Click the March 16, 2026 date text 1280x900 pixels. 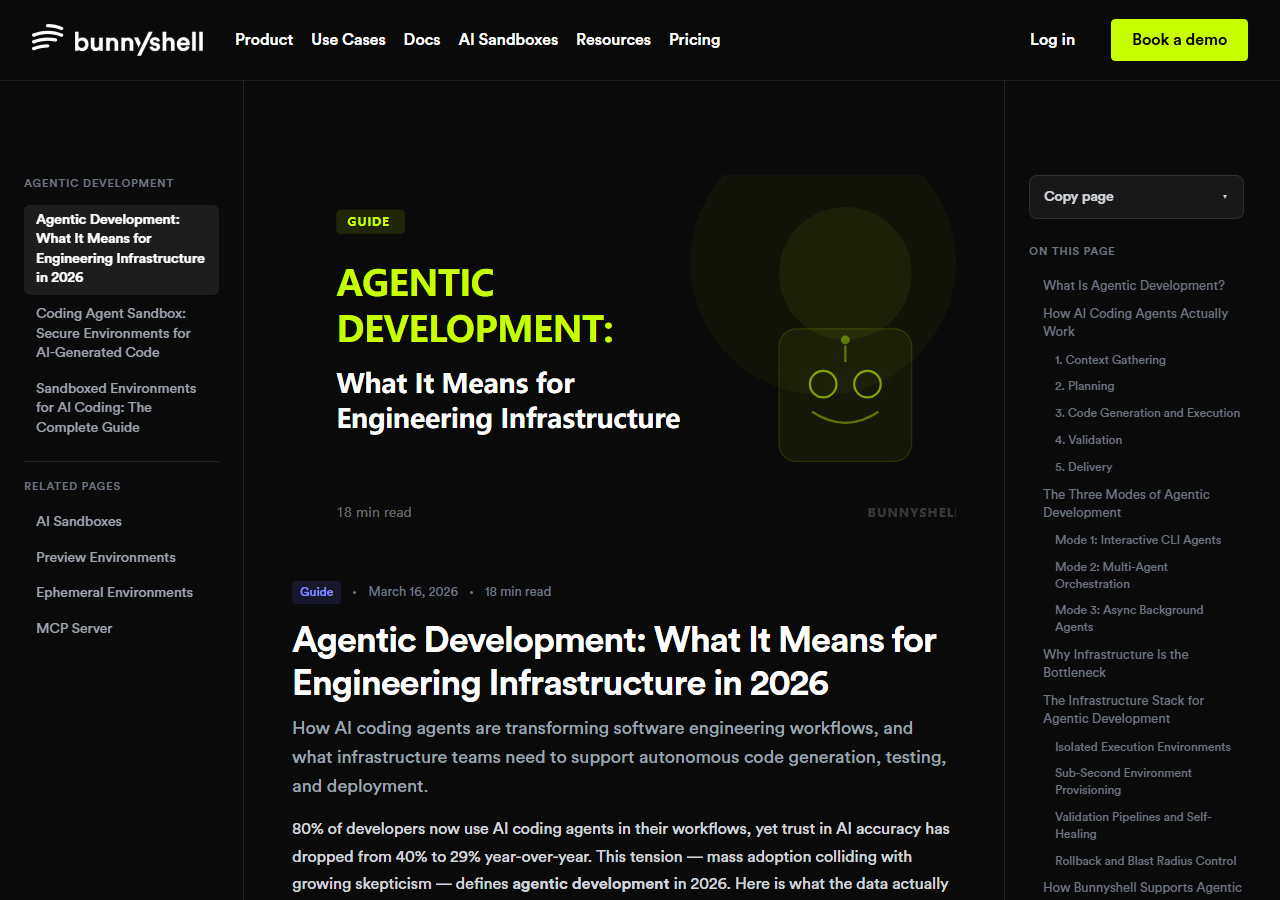click(413, 592)
